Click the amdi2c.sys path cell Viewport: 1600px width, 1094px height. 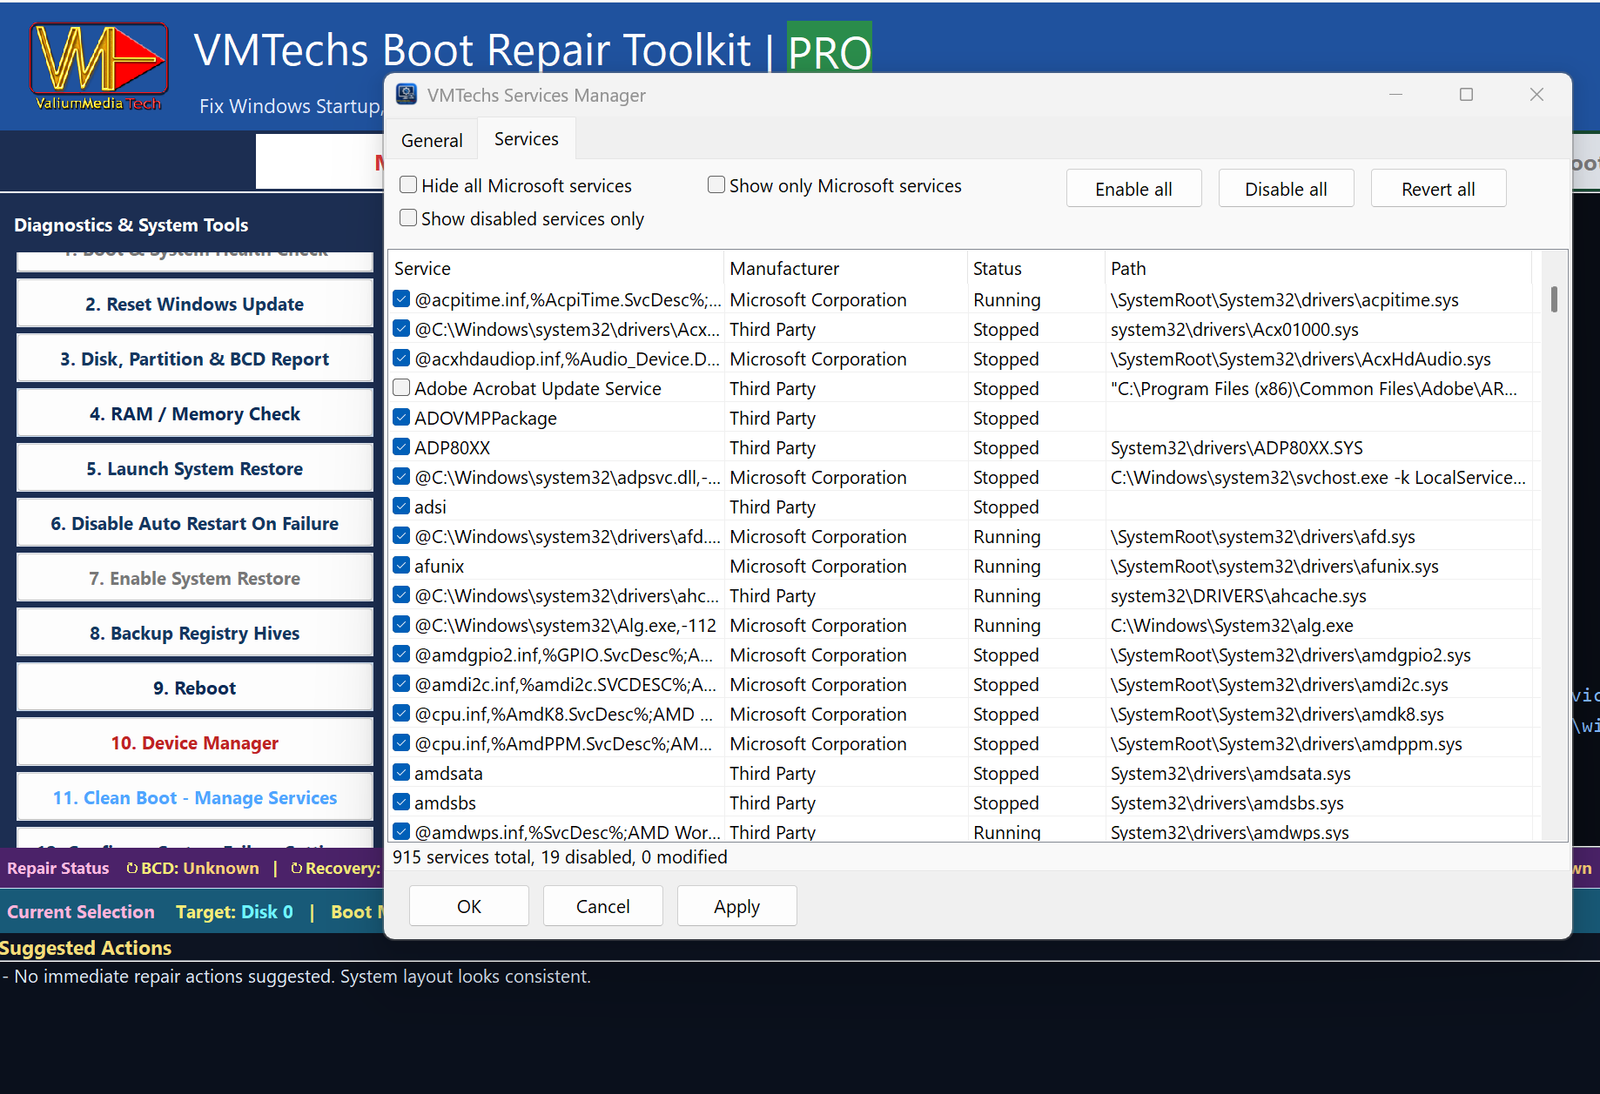pyautogui.click(x=1318, y=685)
